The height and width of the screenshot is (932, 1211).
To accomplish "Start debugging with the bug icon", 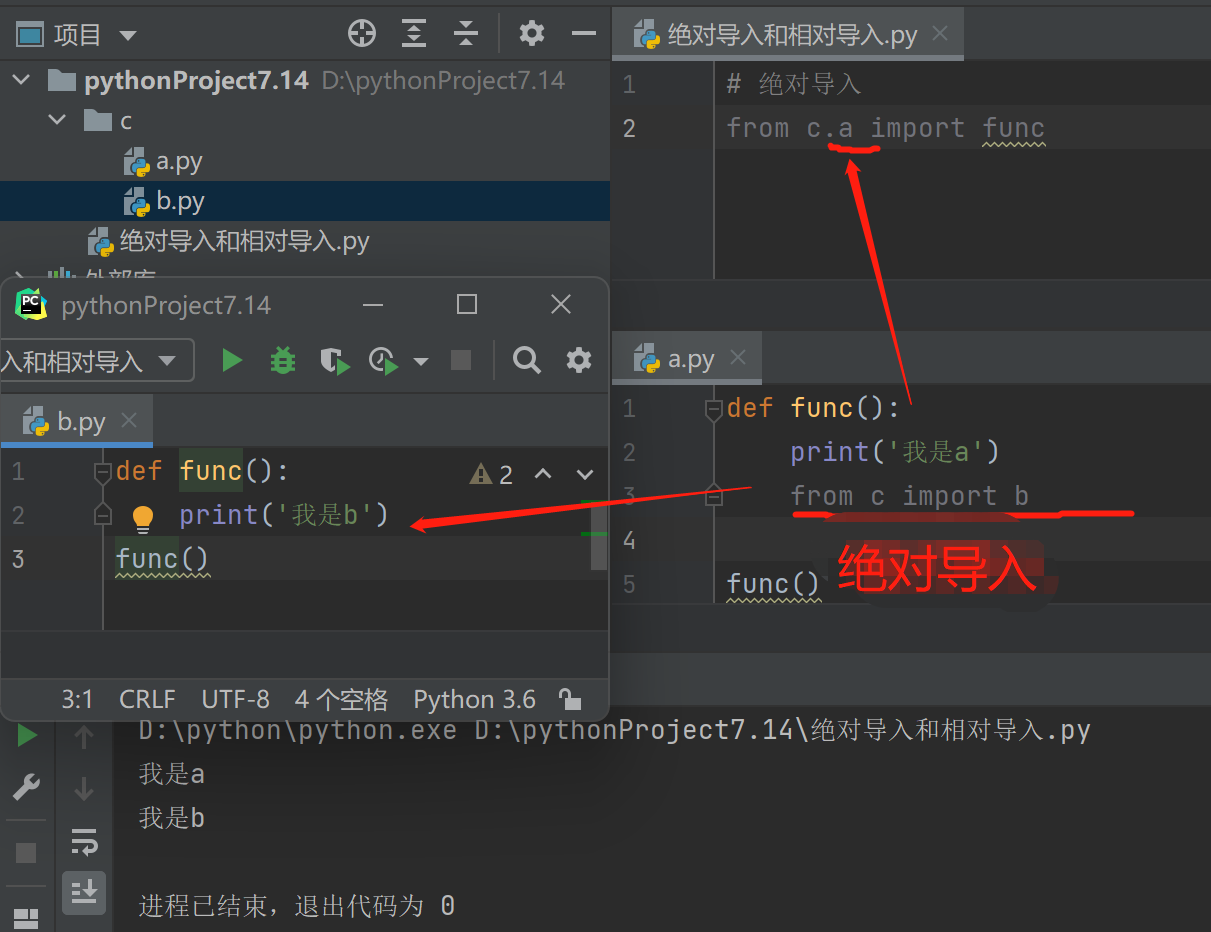I will point(284,360).
